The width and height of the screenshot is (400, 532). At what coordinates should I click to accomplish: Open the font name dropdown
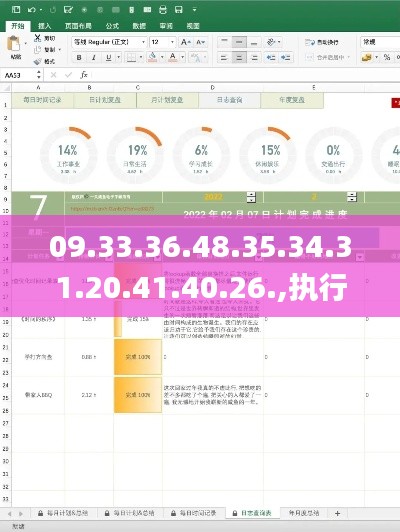coord(144,42)
